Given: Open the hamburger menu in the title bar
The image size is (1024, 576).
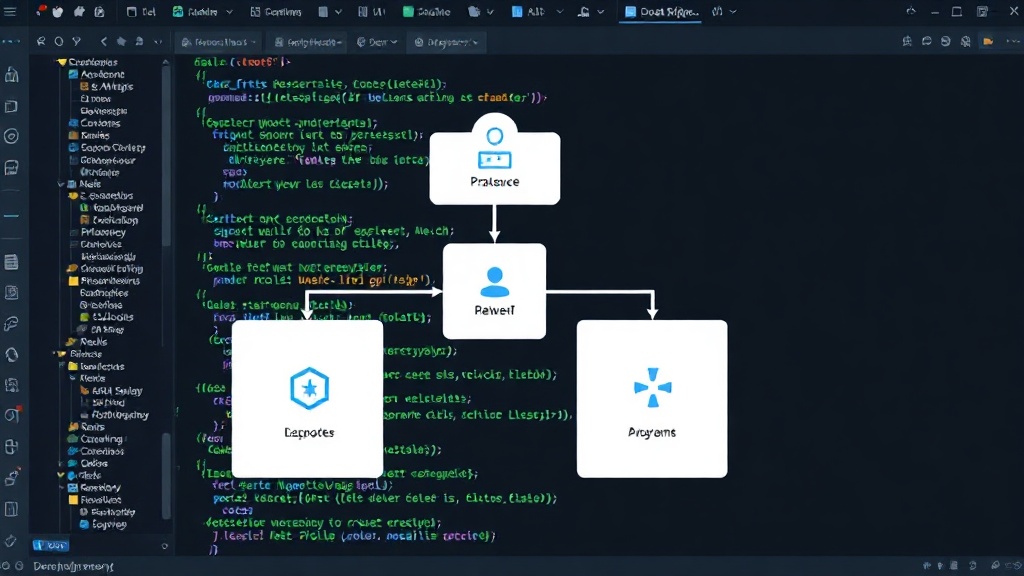Looking at the screenshot, I should point(10,12).
